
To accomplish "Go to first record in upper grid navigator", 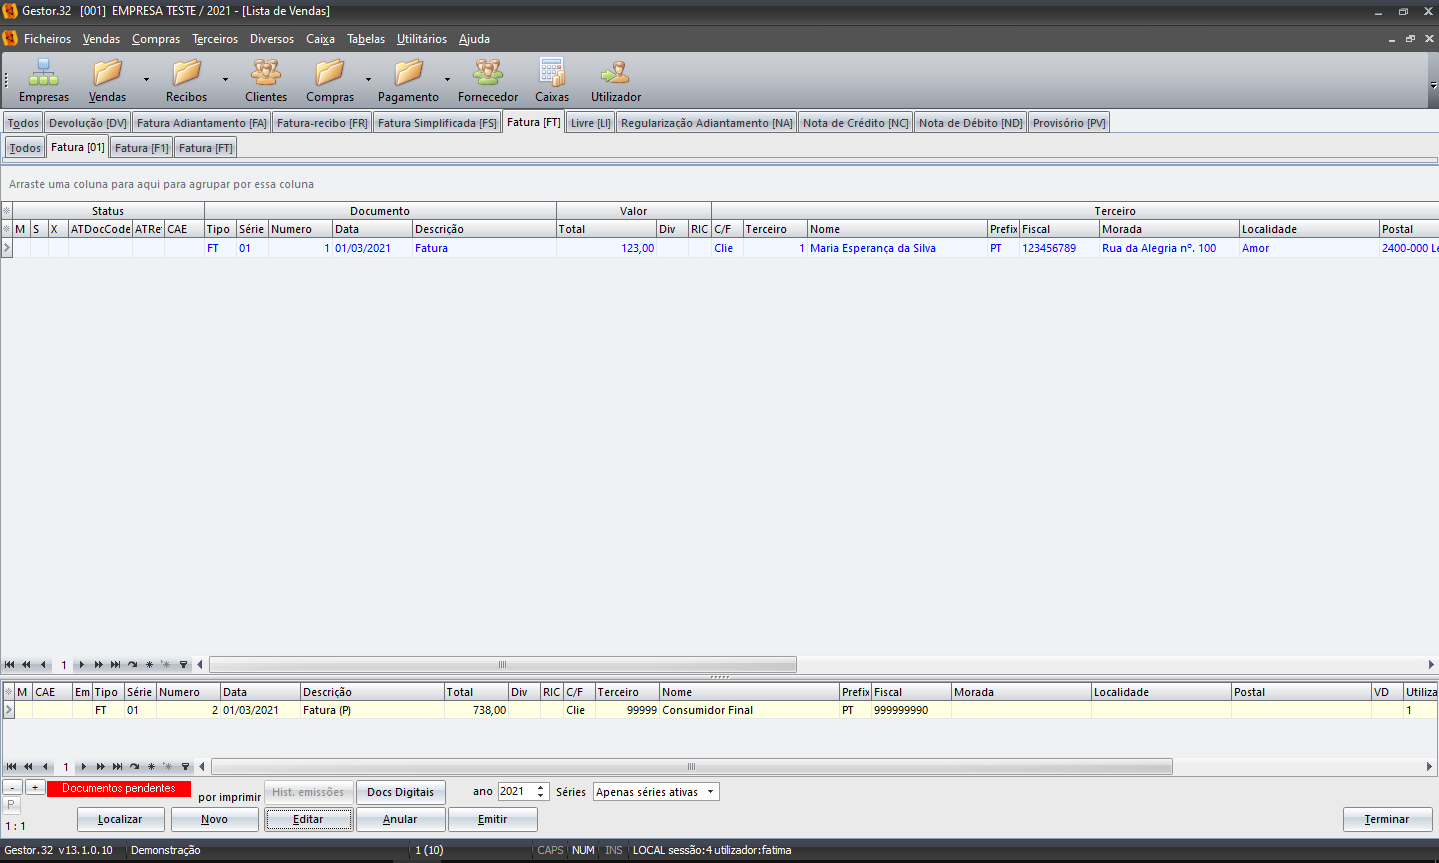I will tap(10, 665).
